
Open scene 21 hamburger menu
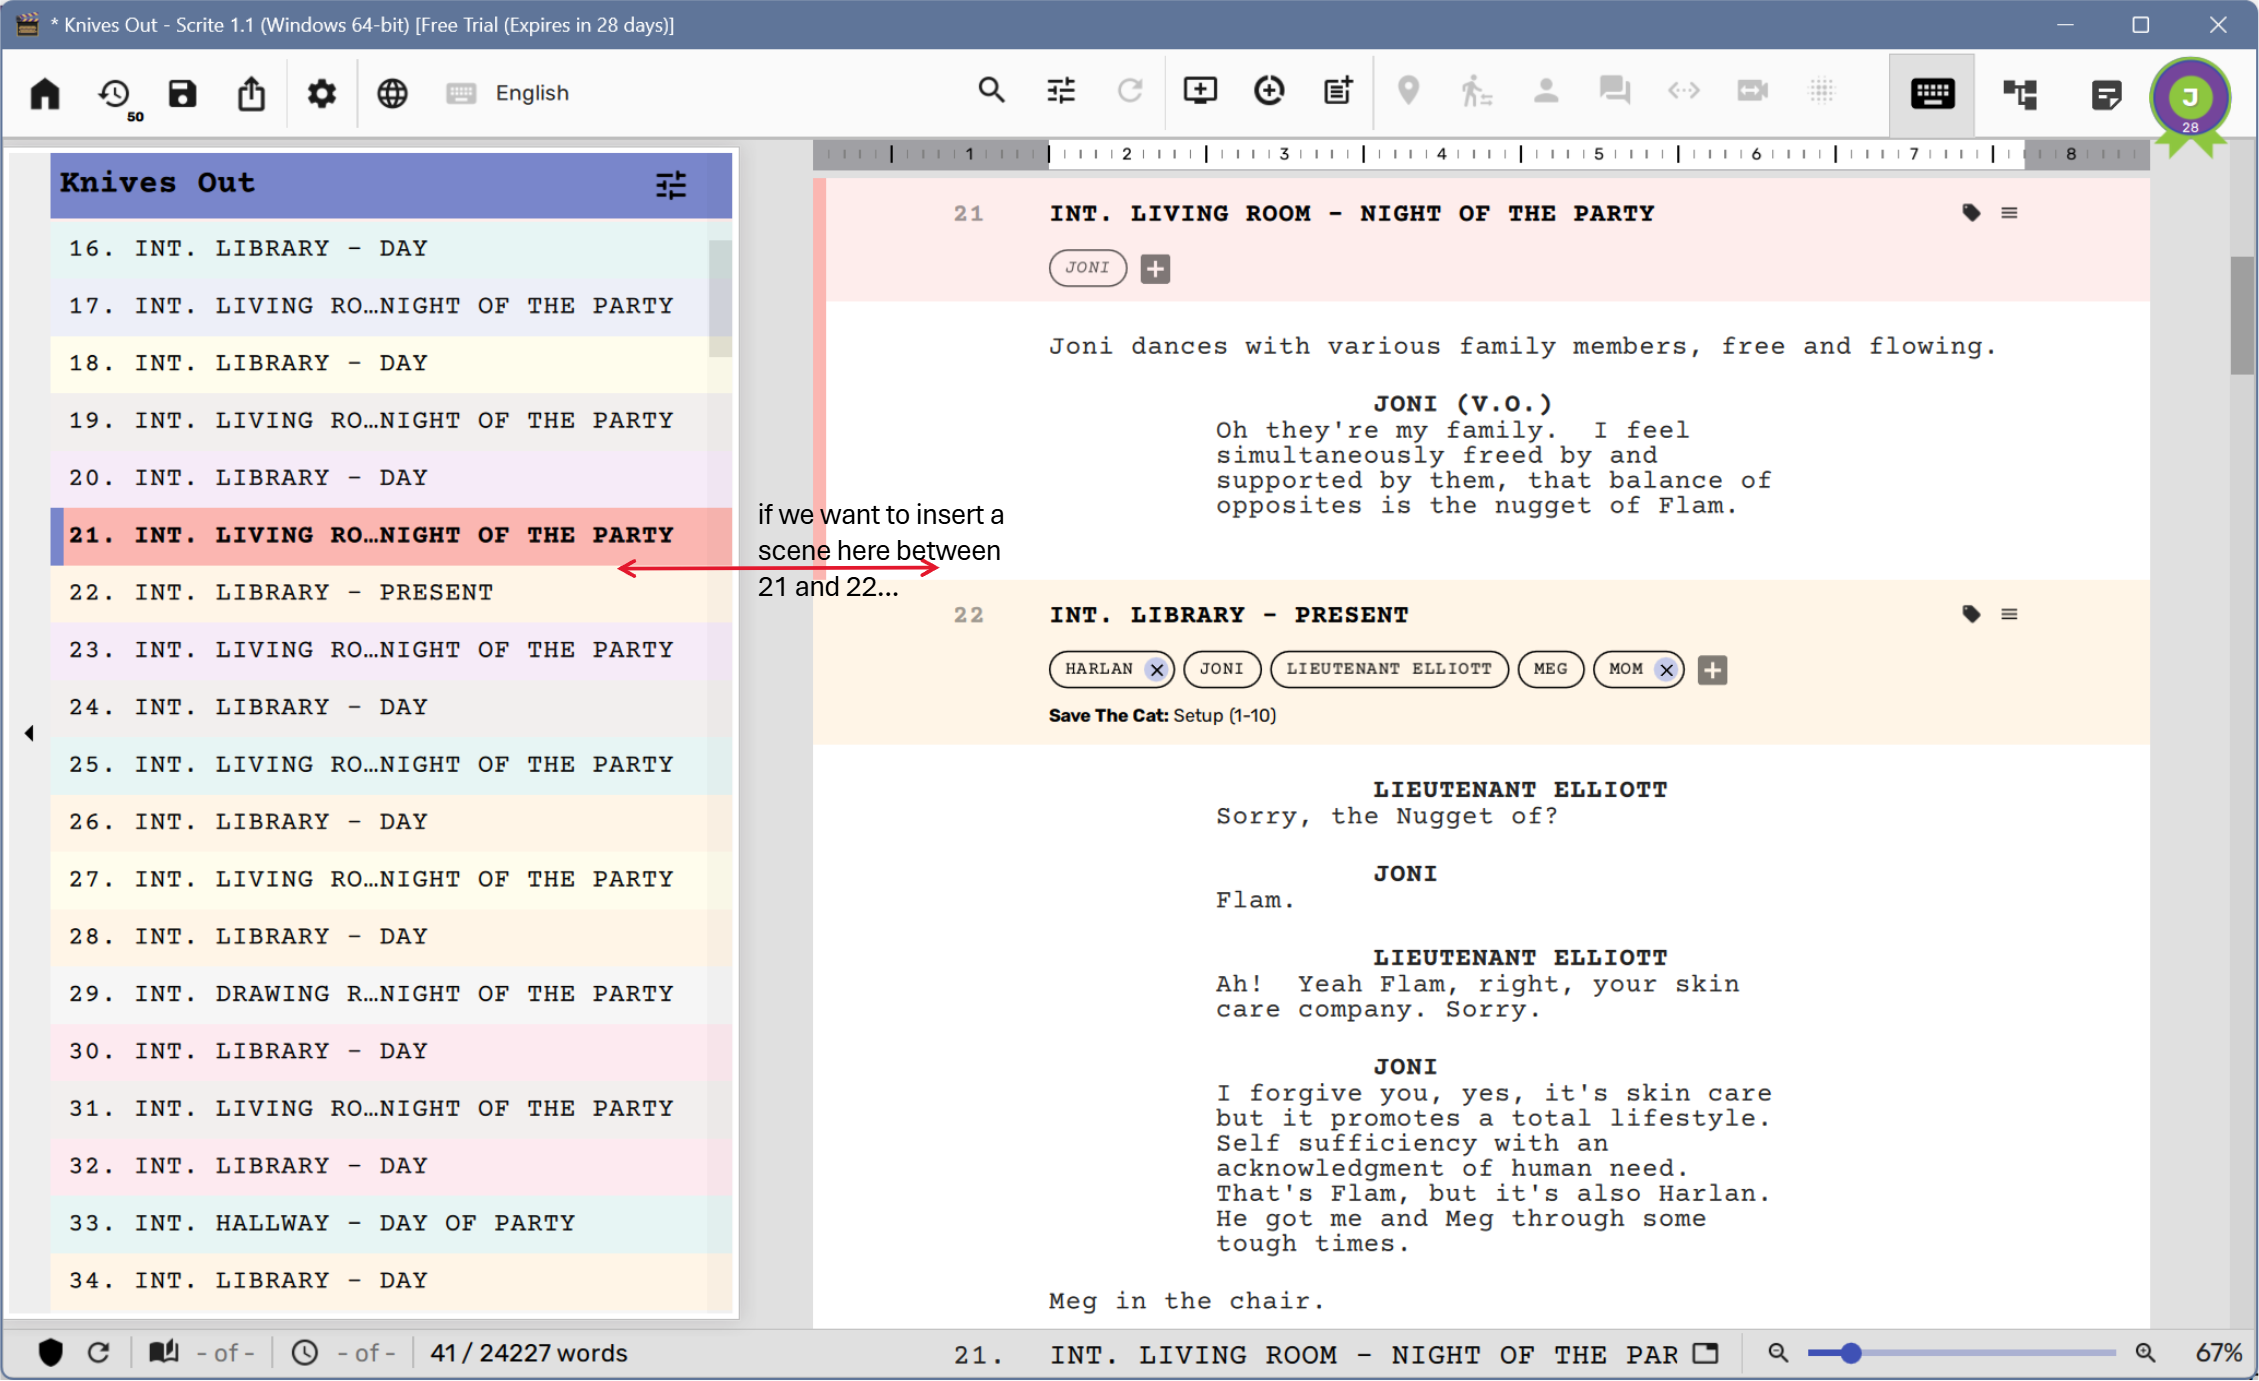[2009, 213]
